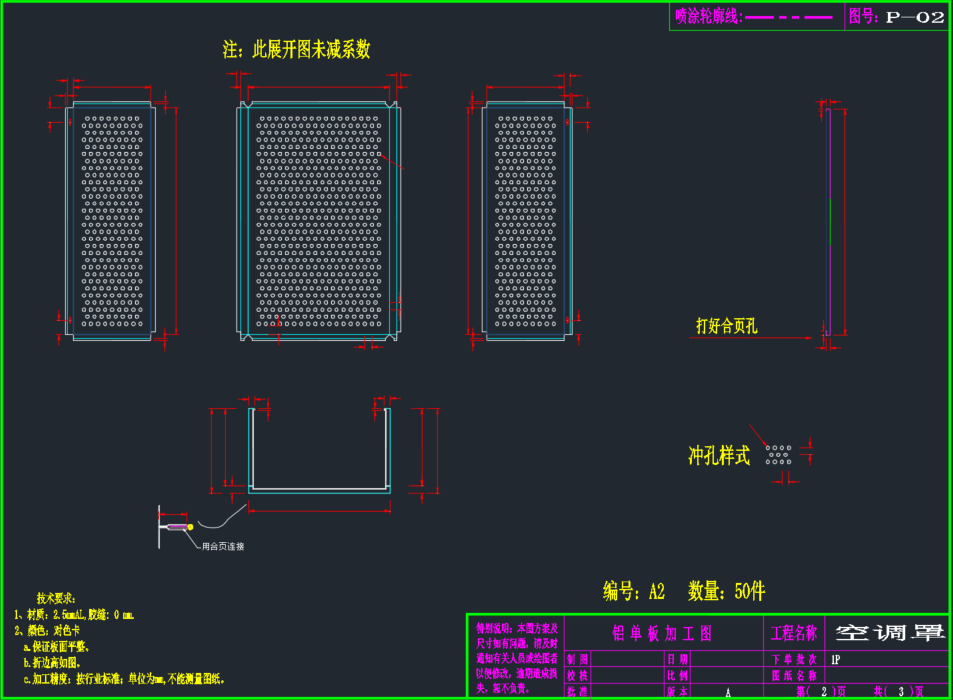Image resolution: width=953 pixels, height=700 pixels.
Task: Click the punching pattern sample hole cluster
Action: (x=780, y=455)
